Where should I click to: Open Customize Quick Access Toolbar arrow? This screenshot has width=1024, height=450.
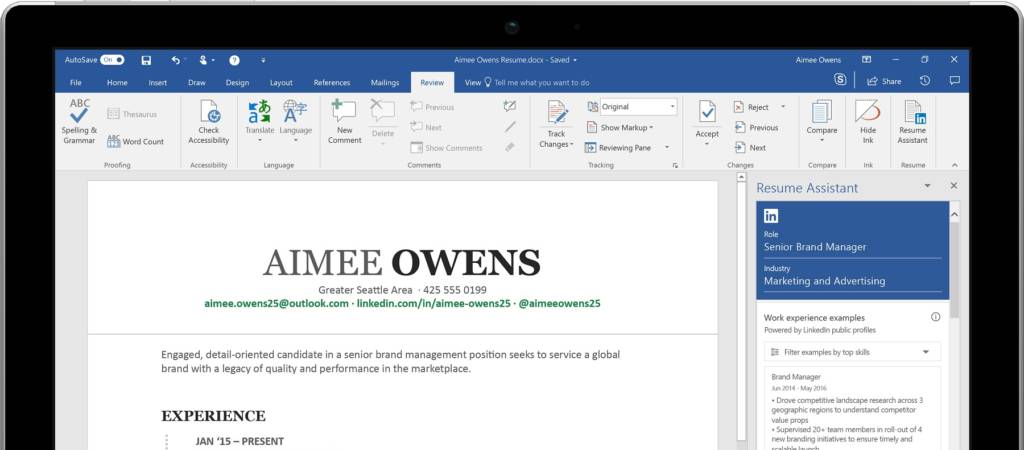tap(263, 60)
